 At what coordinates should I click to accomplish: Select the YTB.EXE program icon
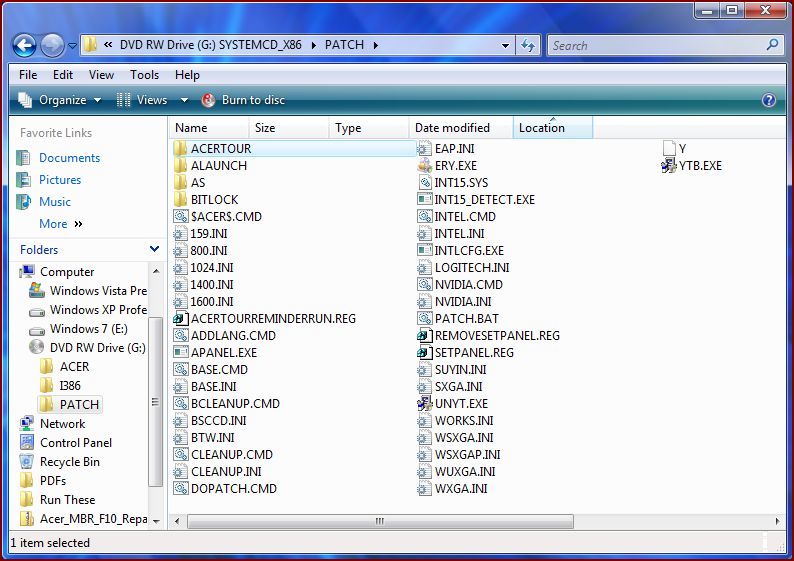(669, 166)
